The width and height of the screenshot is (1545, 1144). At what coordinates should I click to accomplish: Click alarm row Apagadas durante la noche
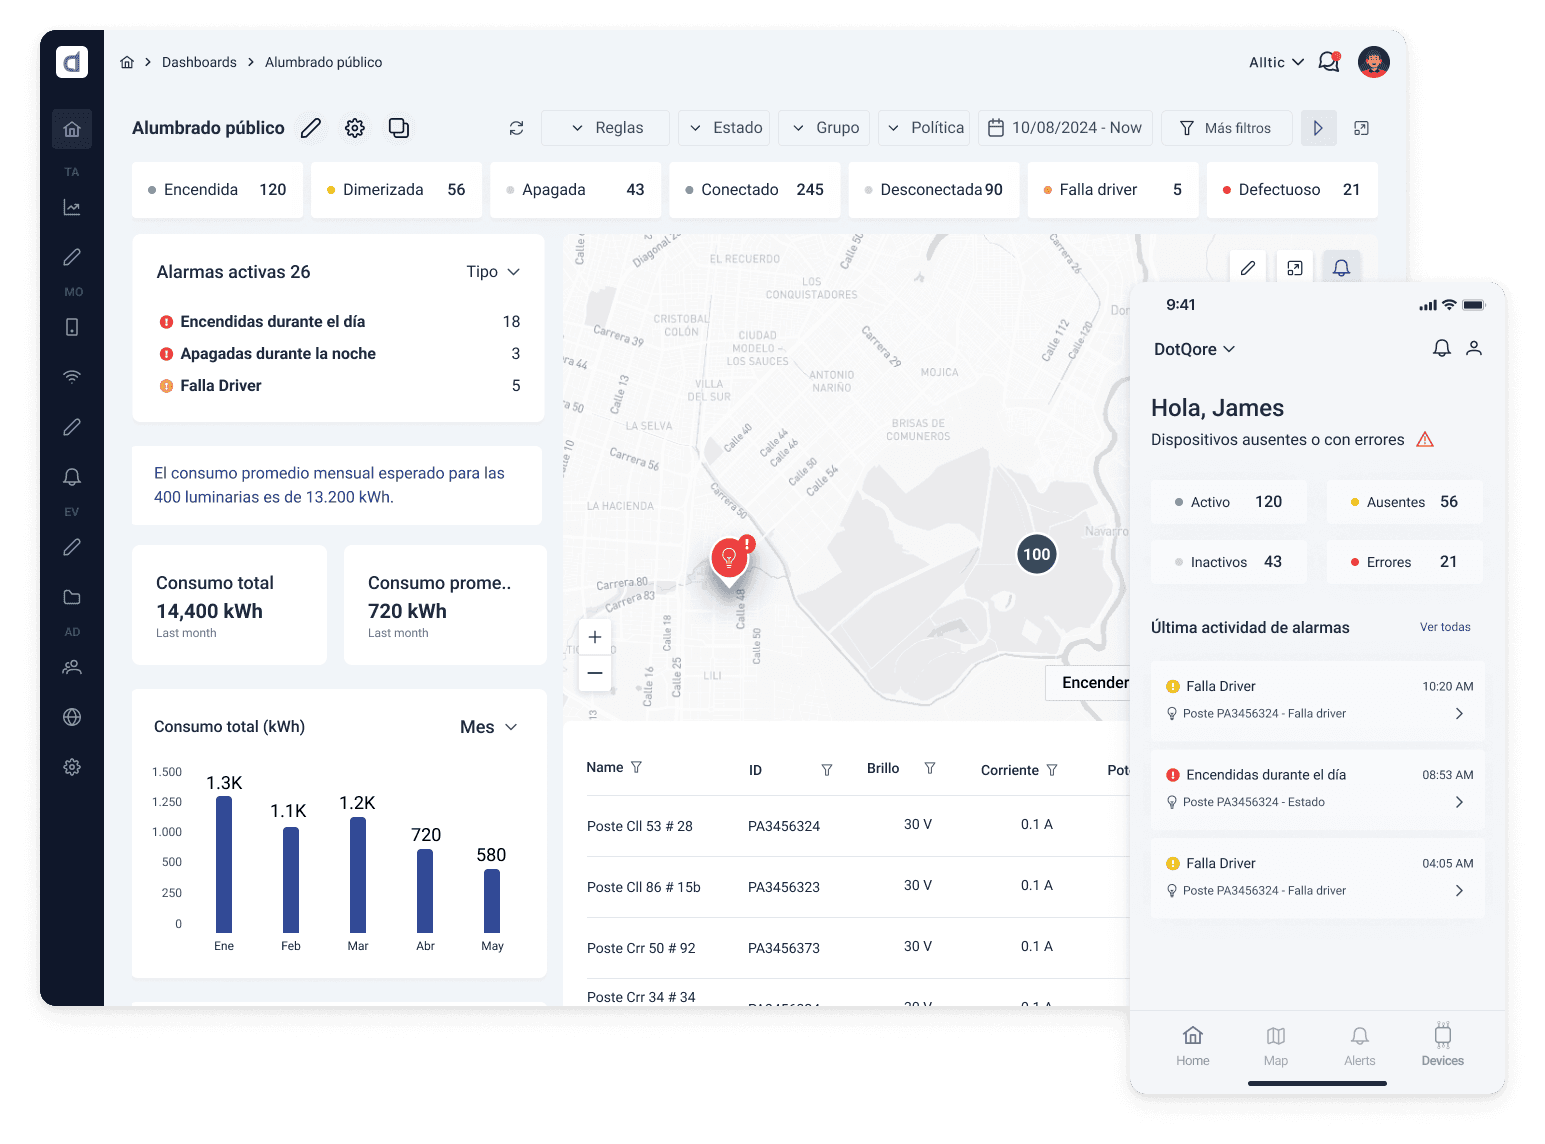tap(340, 354)
